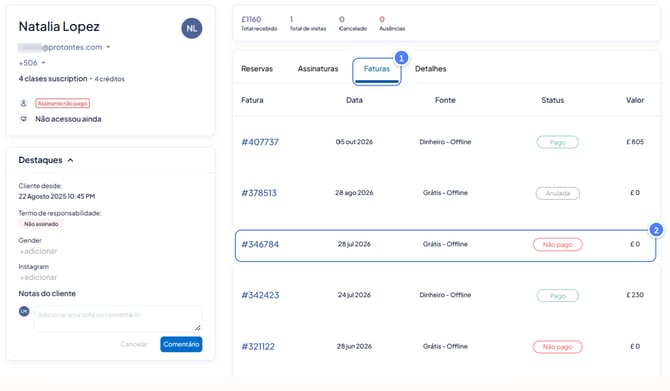Screen dimensions: 670x391
Task: Click the small commenter avatar by notes field
Action: tap(24, 312)
